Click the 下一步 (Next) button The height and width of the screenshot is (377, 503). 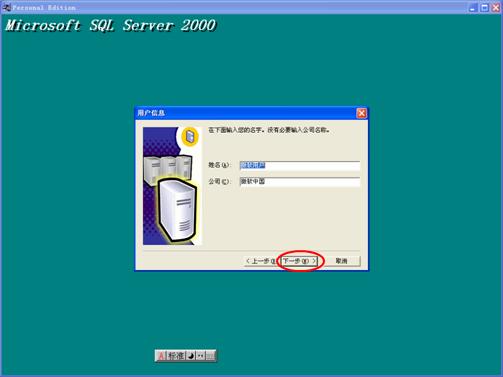299,261
